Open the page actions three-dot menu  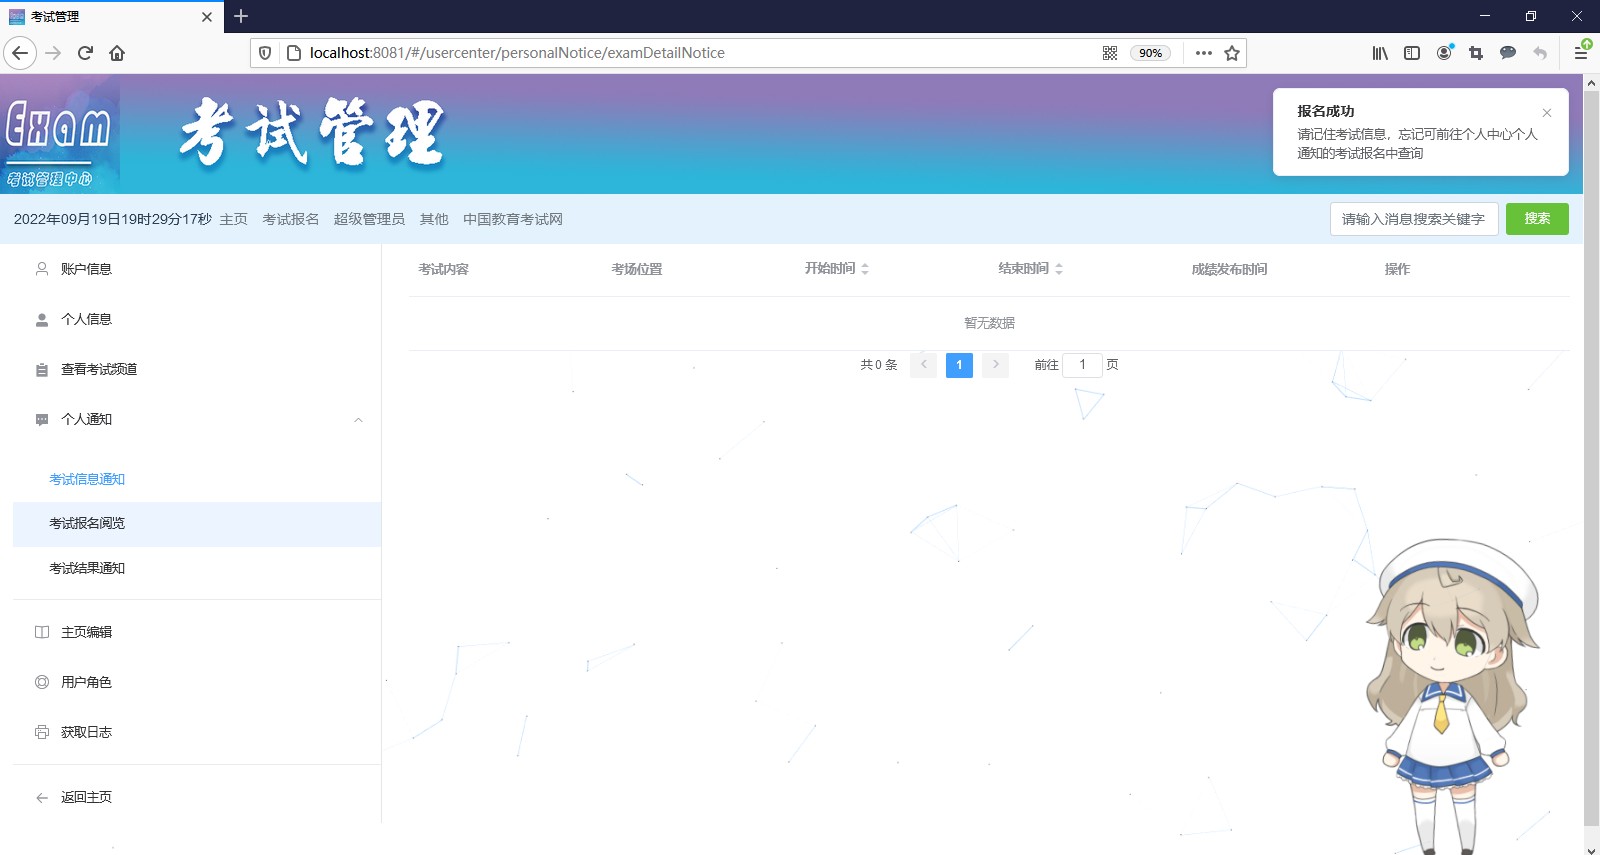[x=1204, y=53]
